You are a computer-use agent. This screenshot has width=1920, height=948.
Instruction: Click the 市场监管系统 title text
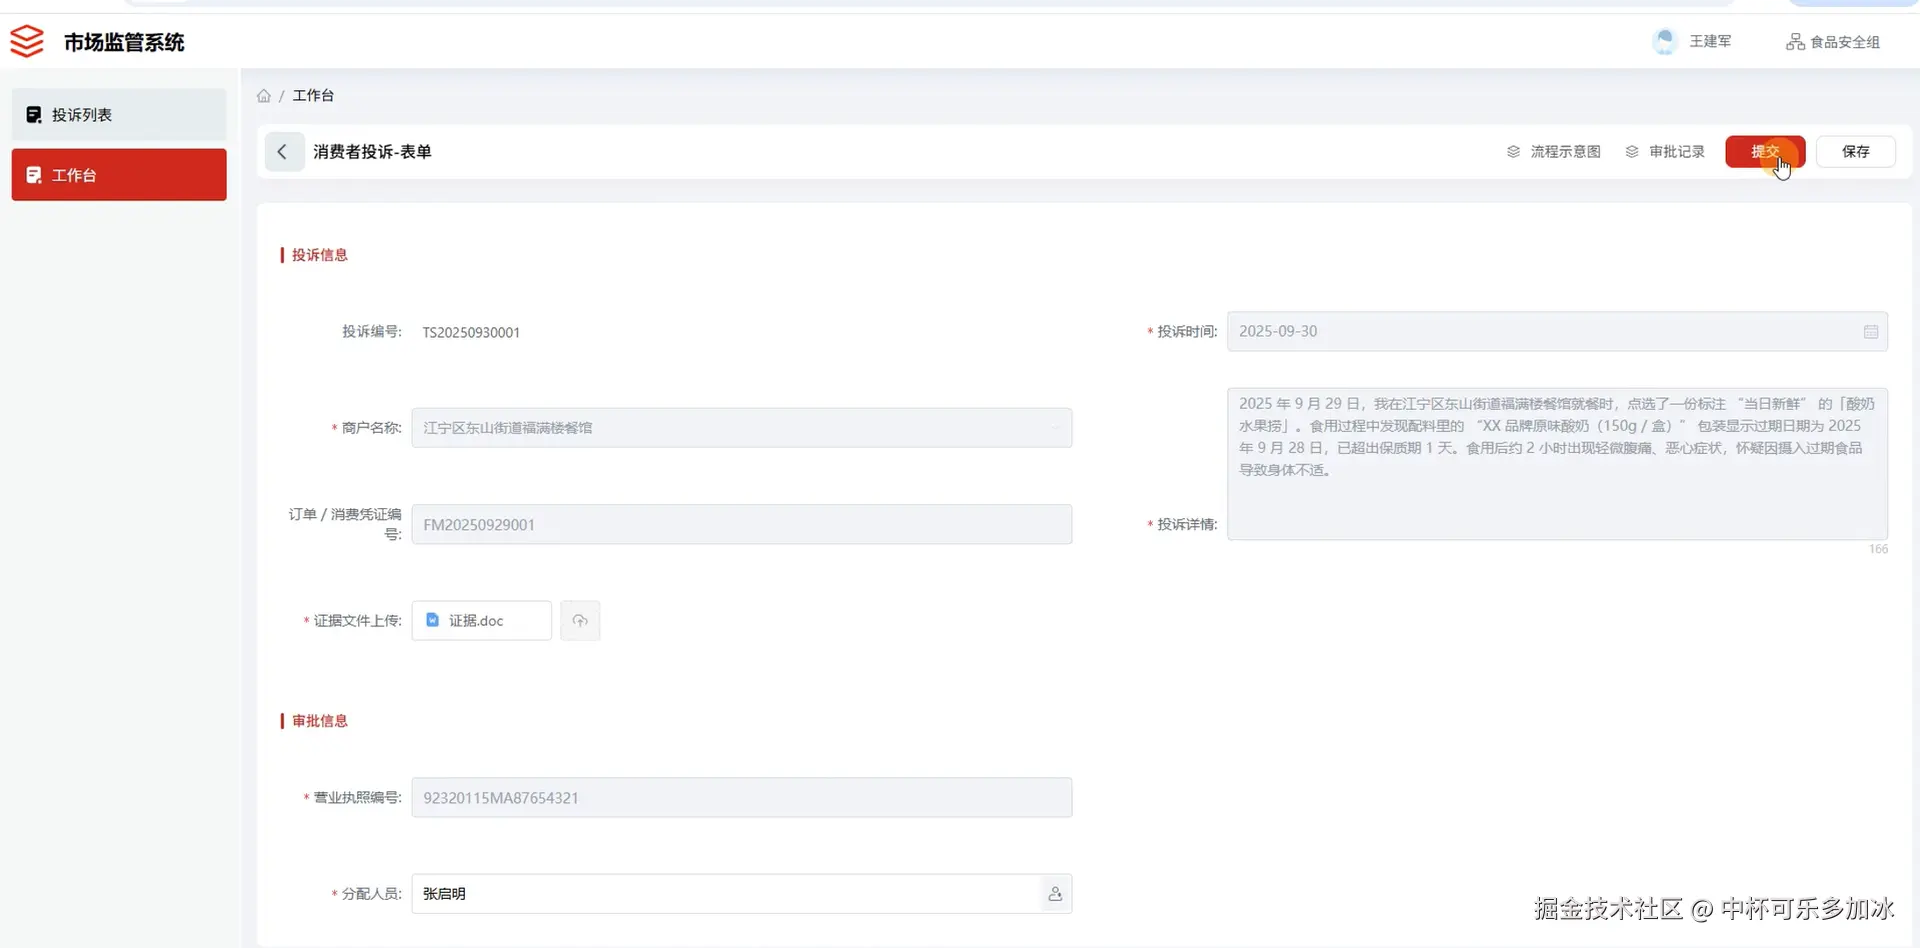point(124,42)
